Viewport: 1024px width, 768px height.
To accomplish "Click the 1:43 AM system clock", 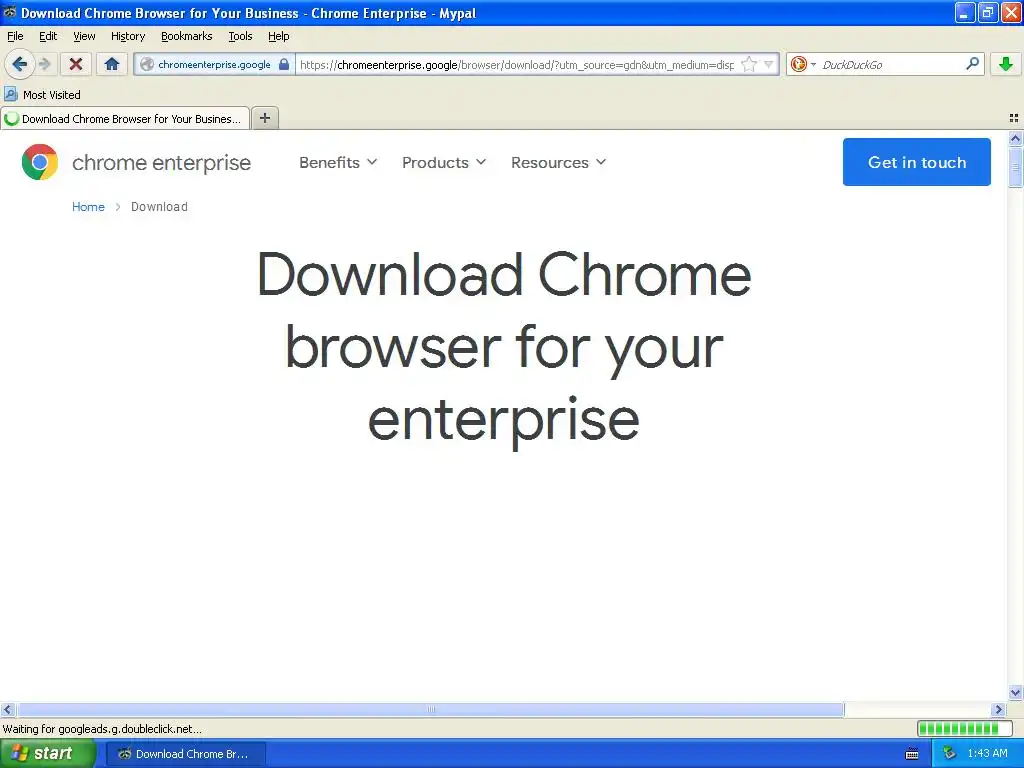I will click(987, 754).
